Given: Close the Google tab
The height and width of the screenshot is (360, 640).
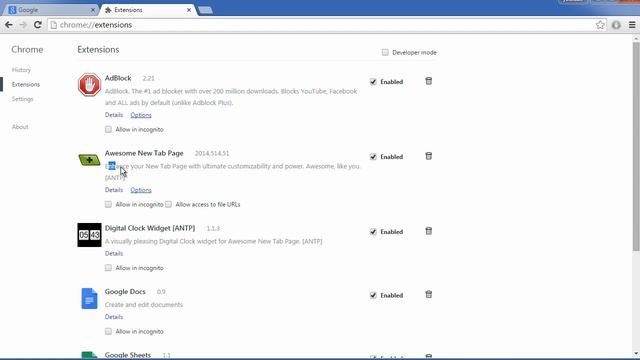Looking at the screenshot, I should [93, 10].
